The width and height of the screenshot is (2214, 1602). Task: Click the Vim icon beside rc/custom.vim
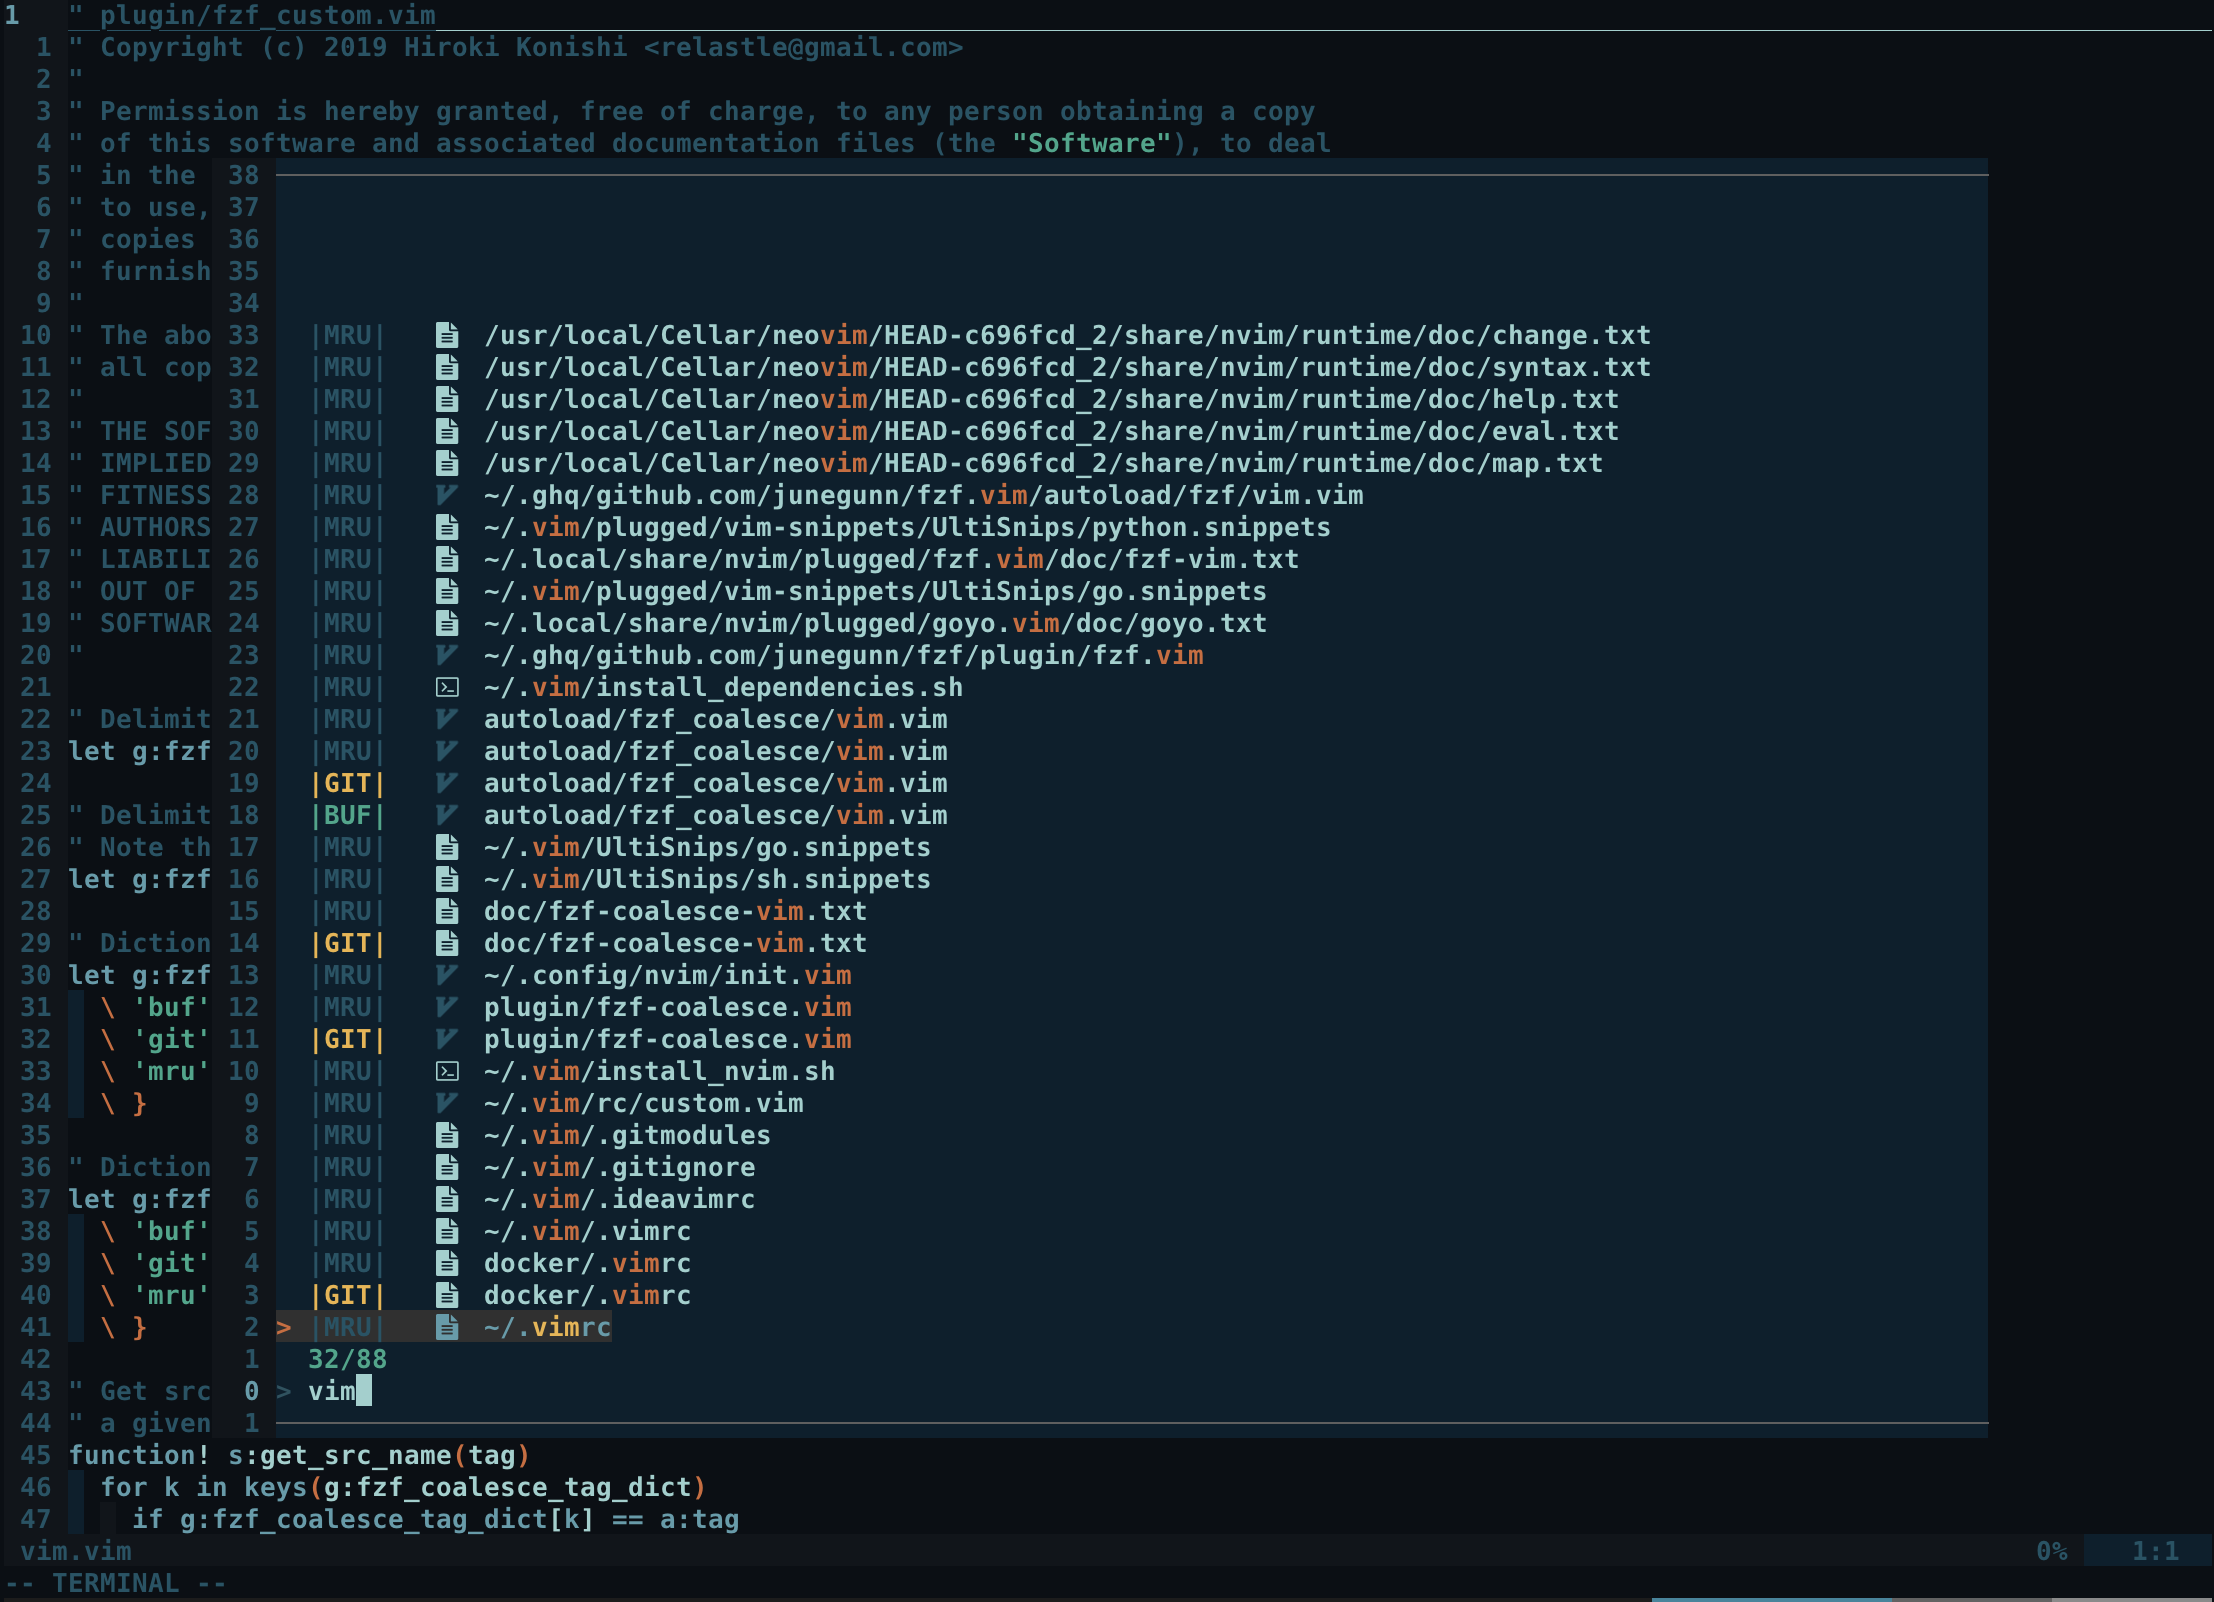pos(447,1103)
